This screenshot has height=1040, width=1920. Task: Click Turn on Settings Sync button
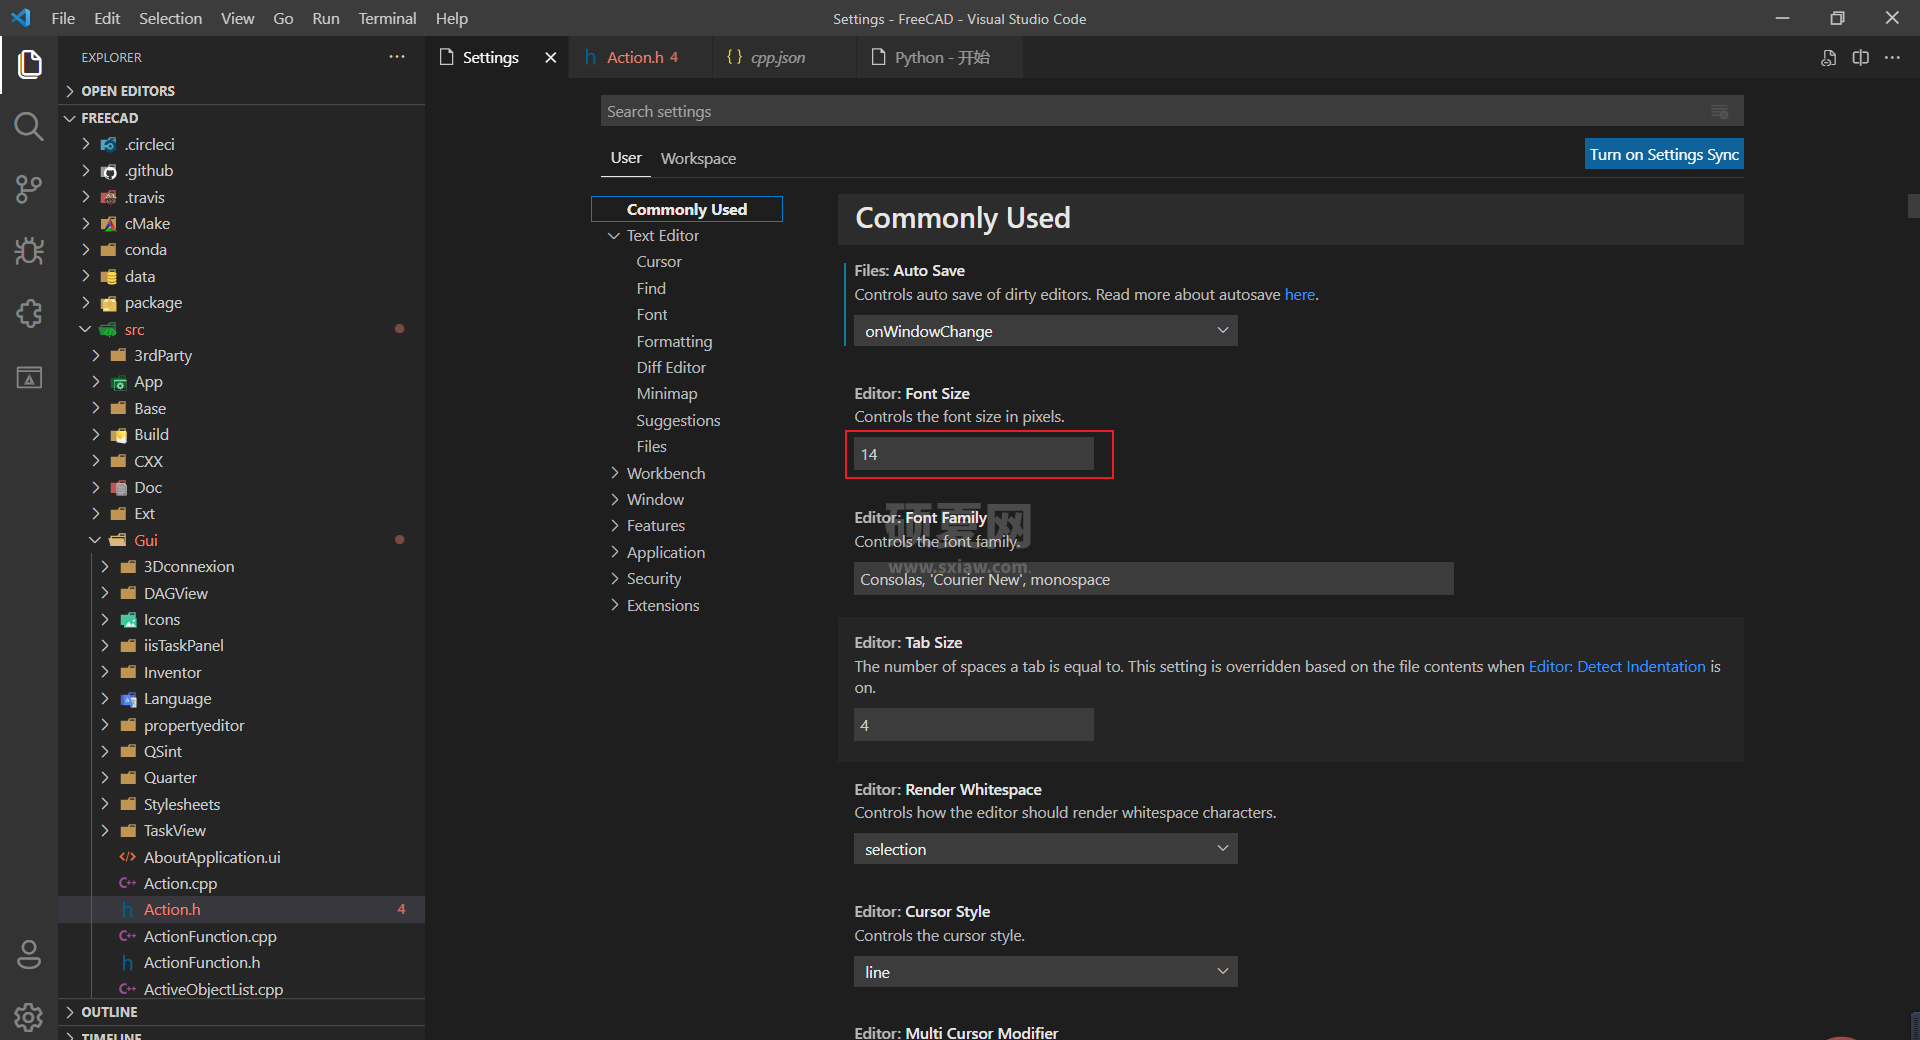(1664, 154)
